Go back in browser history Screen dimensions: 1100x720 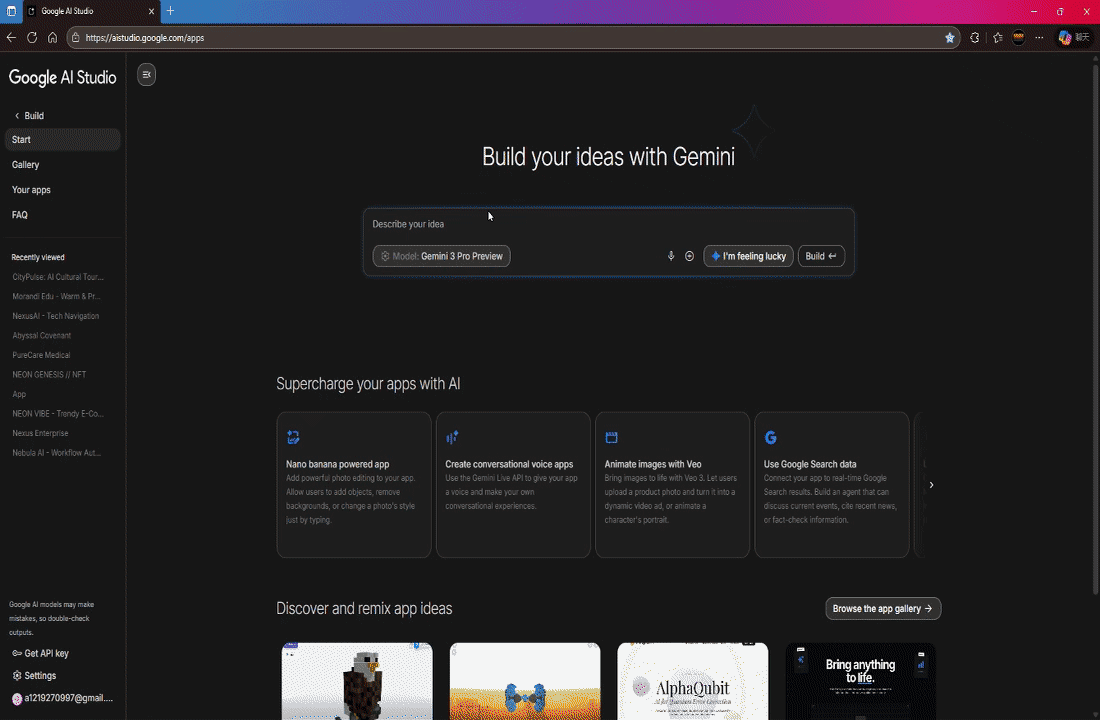pyautogui.click(x=11, y=38)
